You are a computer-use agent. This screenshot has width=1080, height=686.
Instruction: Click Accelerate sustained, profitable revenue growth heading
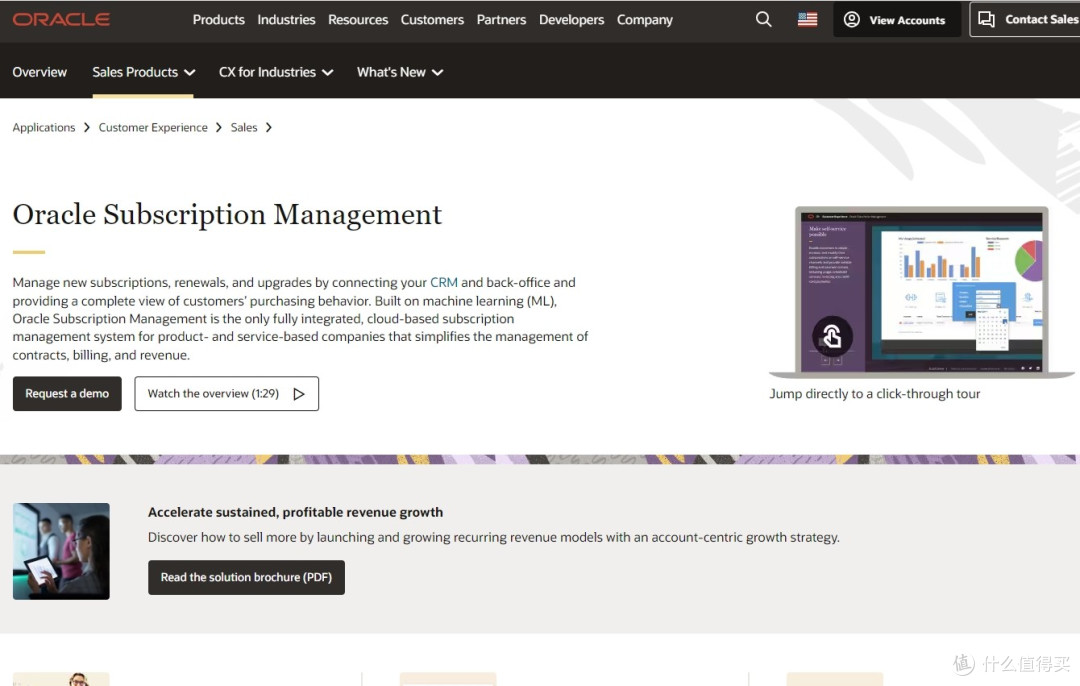coord(295,512)
